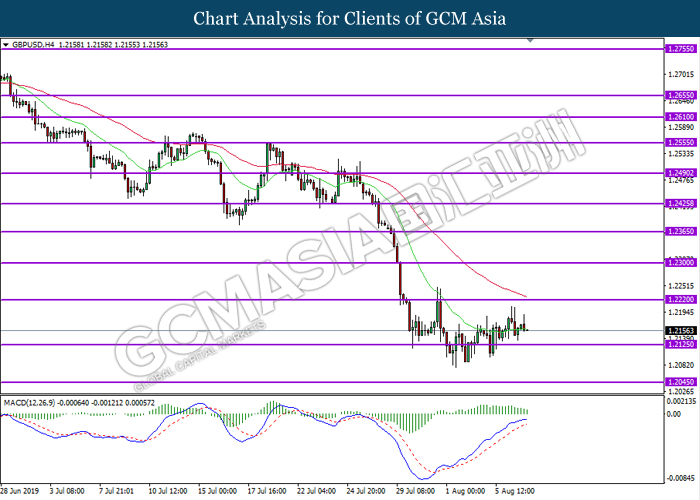Click the 17 Jul 16:00 time label
Screen dimensions: 700x500
267,491
